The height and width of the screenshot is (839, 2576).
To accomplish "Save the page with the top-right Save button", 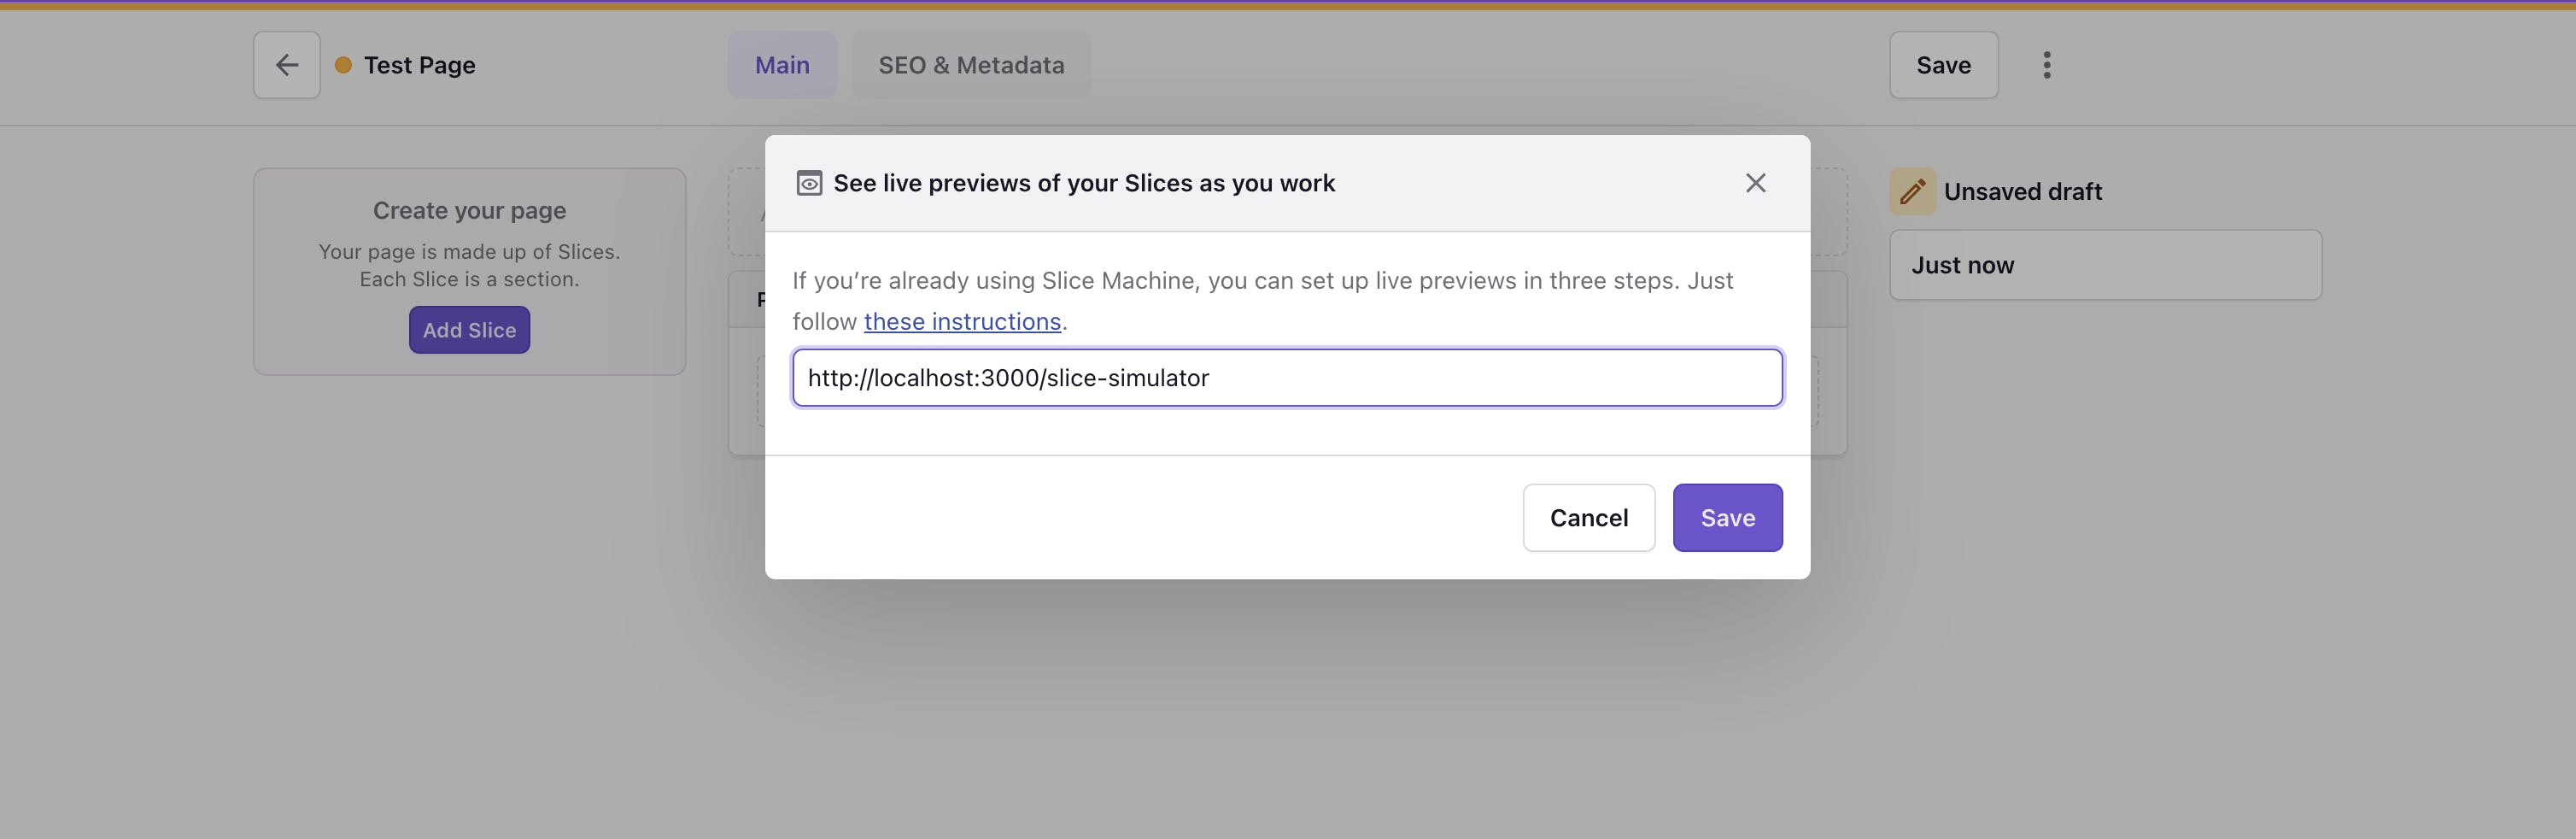I will pyautogui.click(x=1943, y=64).
